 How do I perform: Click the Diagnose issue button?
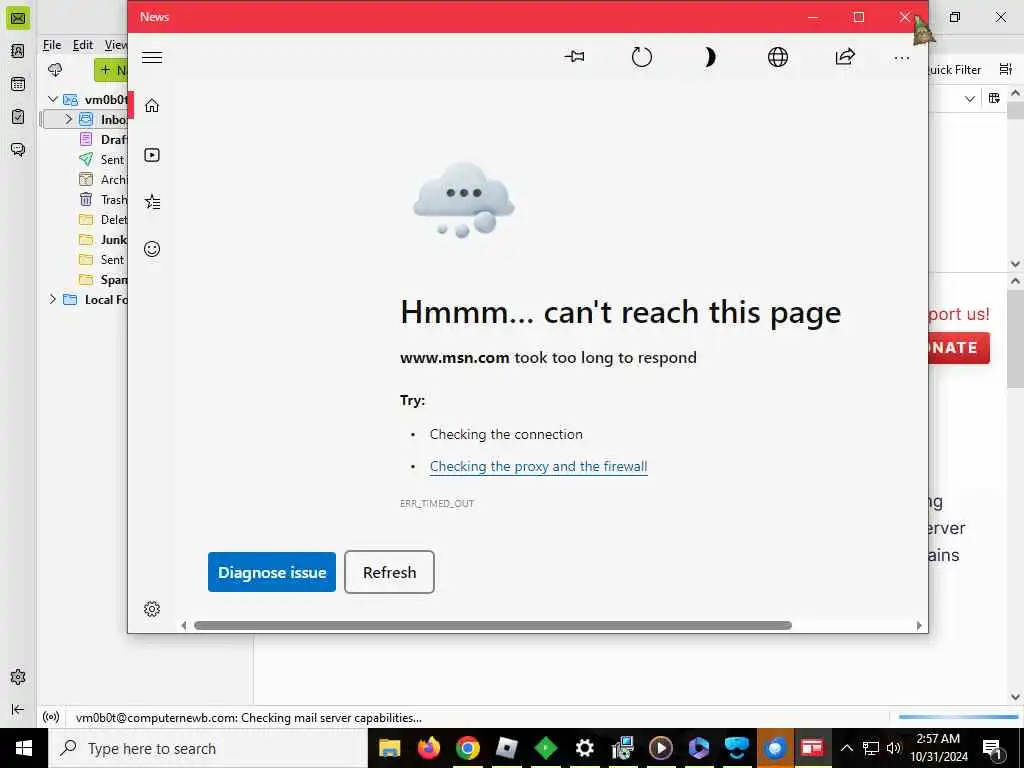click(272, 572)
